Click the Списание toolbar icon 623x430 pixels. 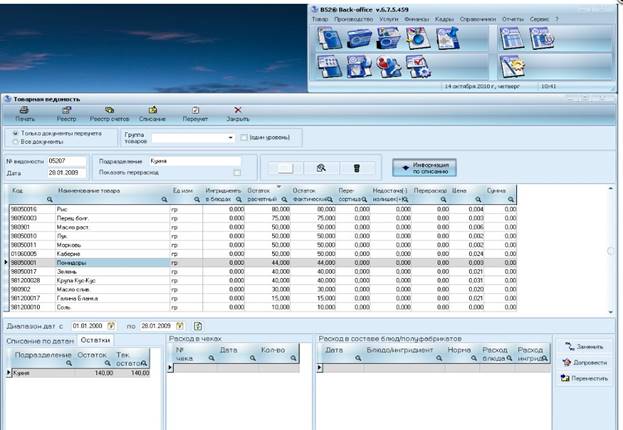coord(152,109)
